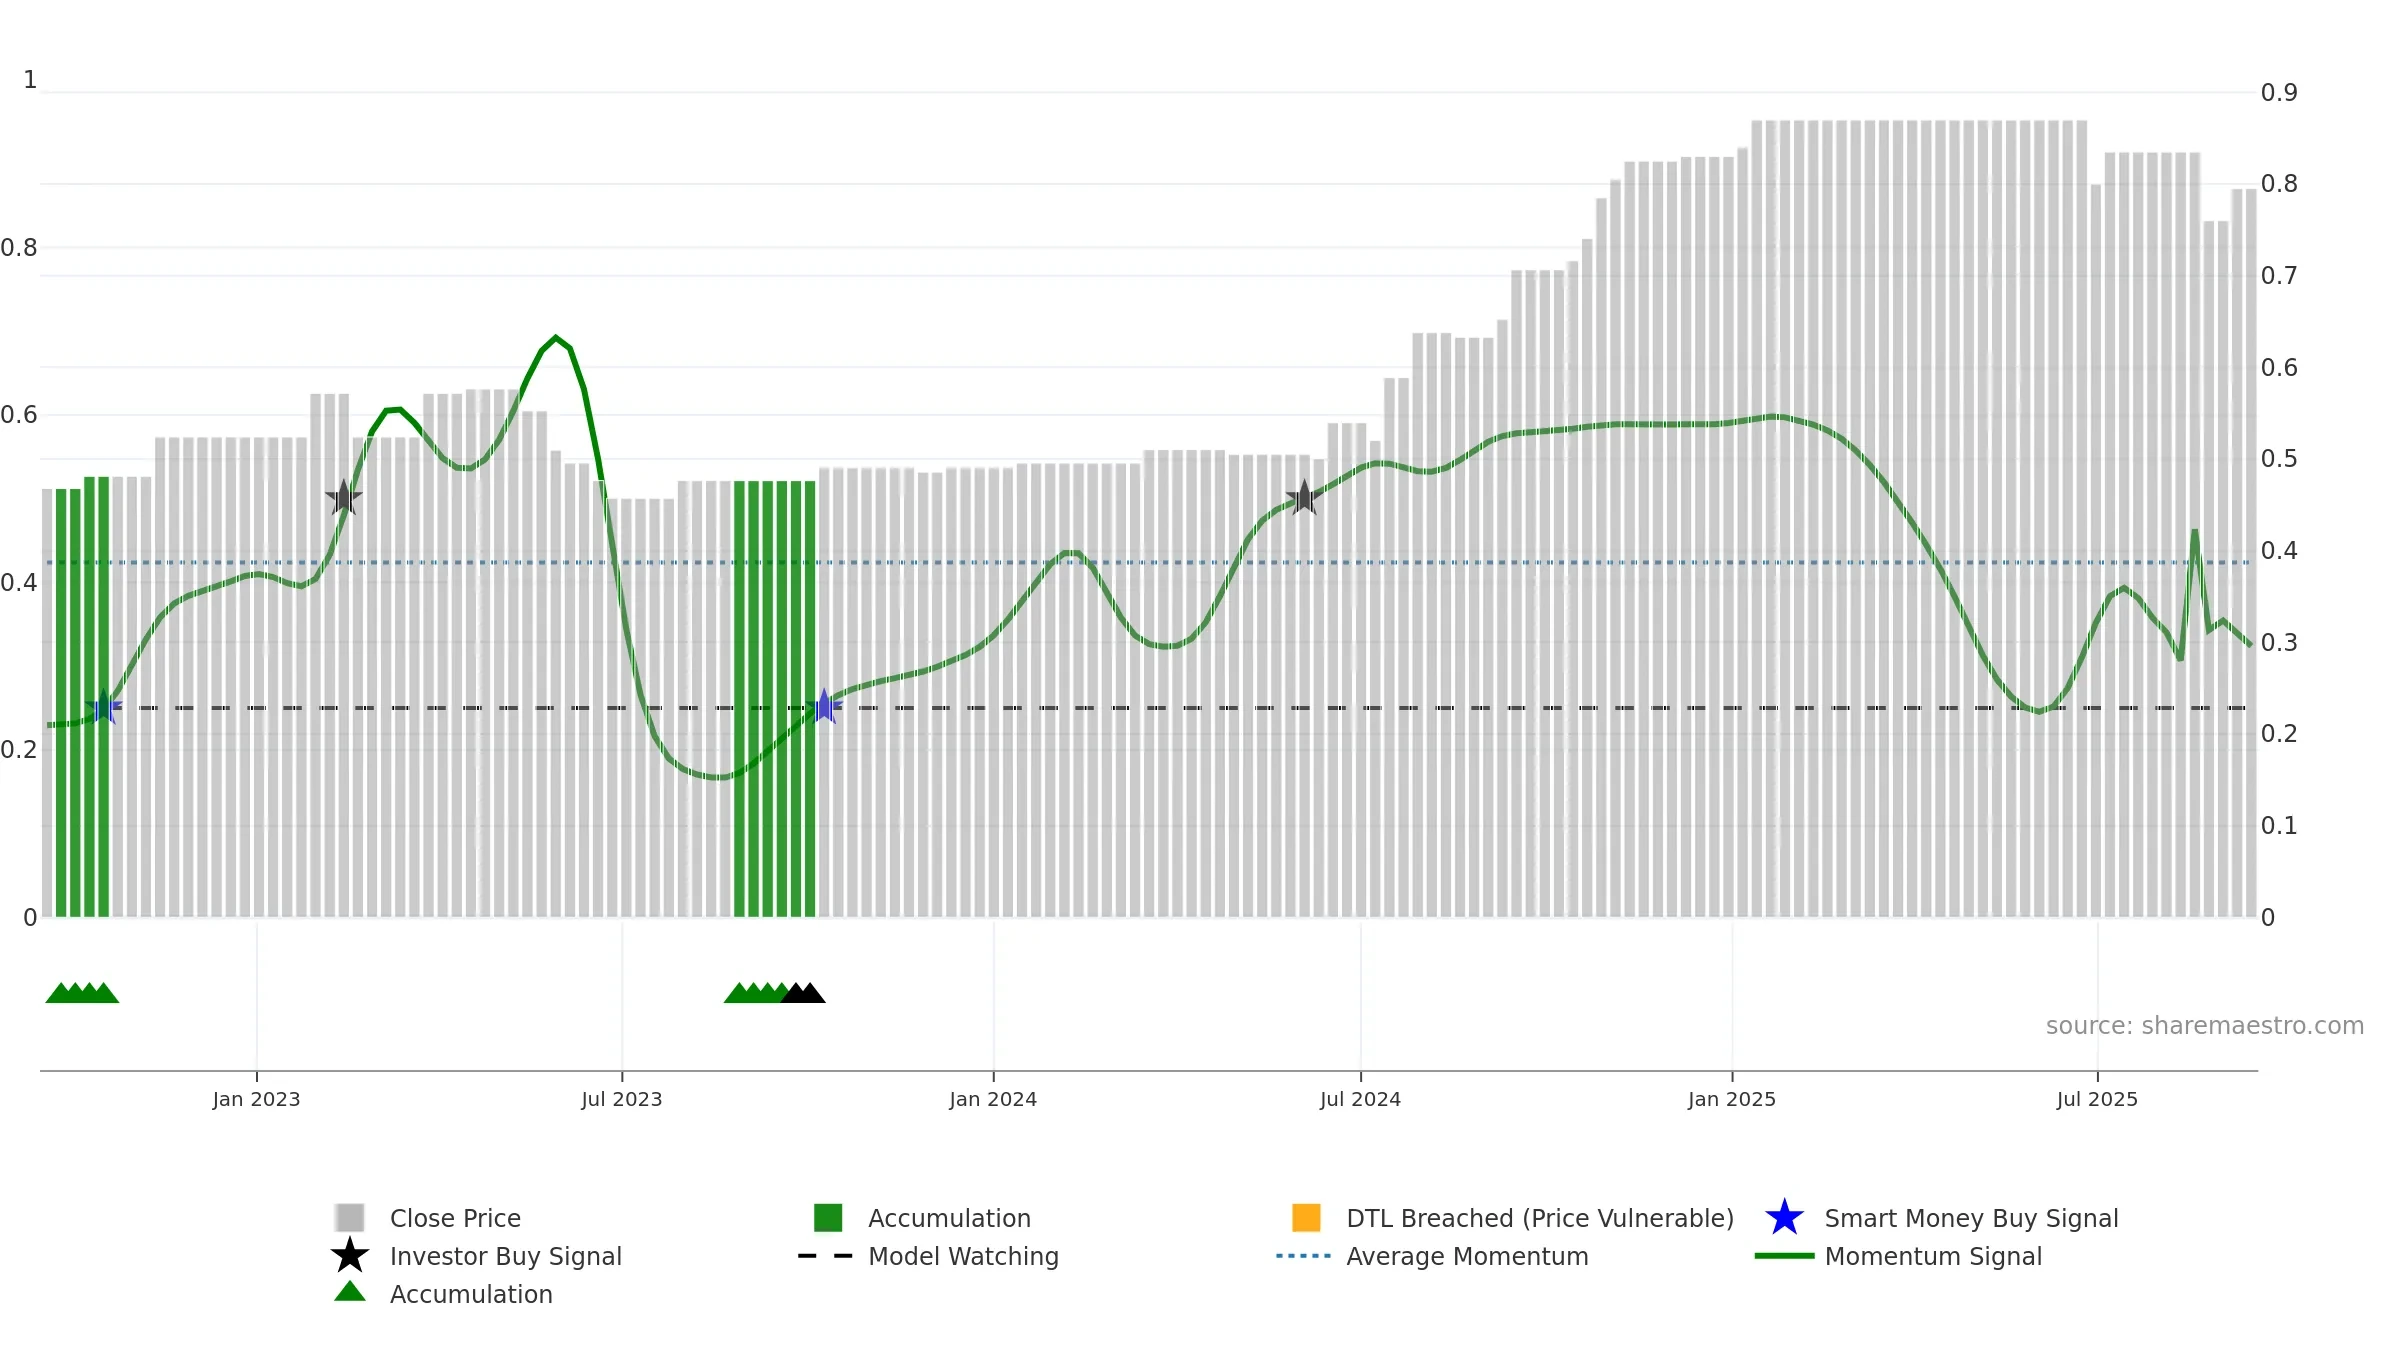Toggle the Average Momentum dotted legend entry
Image resolution: width=2400 pixels, height=1350 pixels.
coord(1467,1256)
